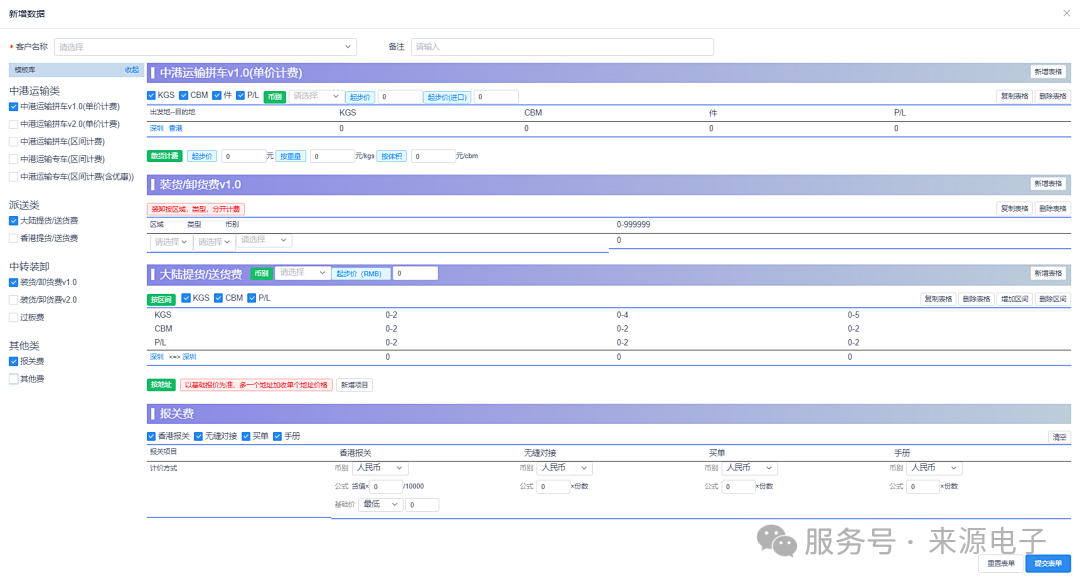Click 新增表格 in the 中港运输拼车v1.0 header

pos(1048,72)
